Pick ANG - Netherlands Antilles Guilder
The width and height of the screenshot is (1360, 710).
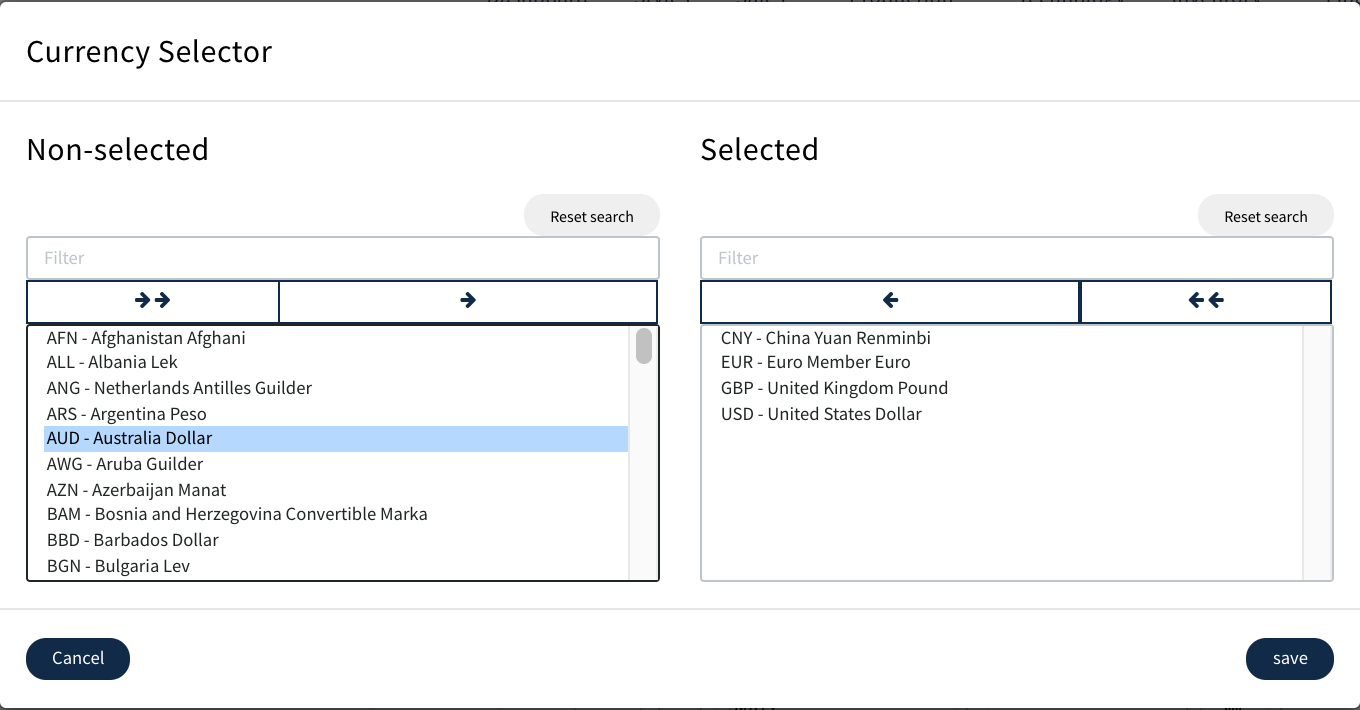pyautogui.click(x=179, y=388)
